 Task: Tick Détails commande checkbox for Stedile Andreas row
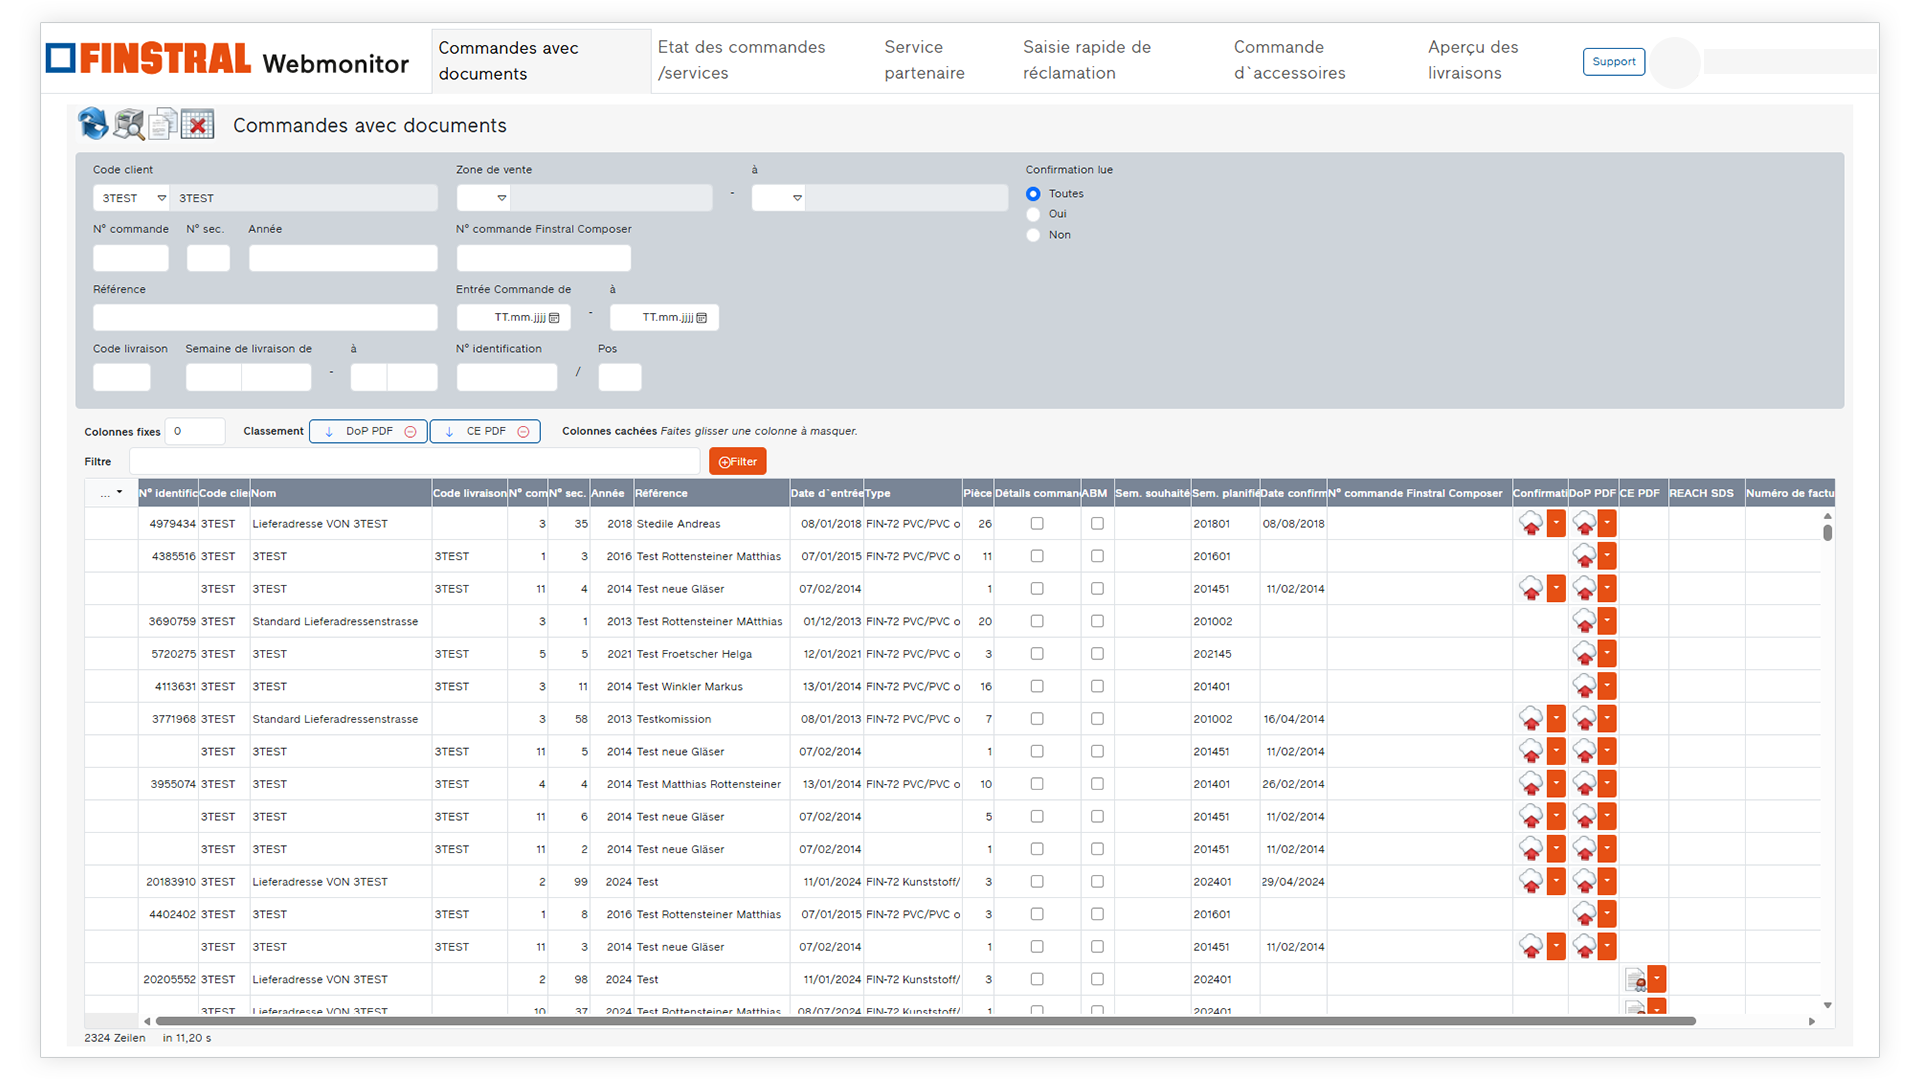(1037, 523)
